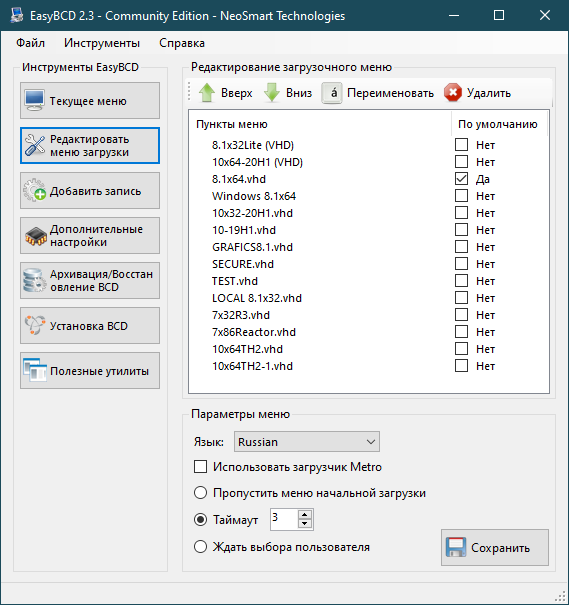Viewport: 569px width, 605px height.
Task: Select Ждать выбора пользователя radio option
Action: pos(200,547)
